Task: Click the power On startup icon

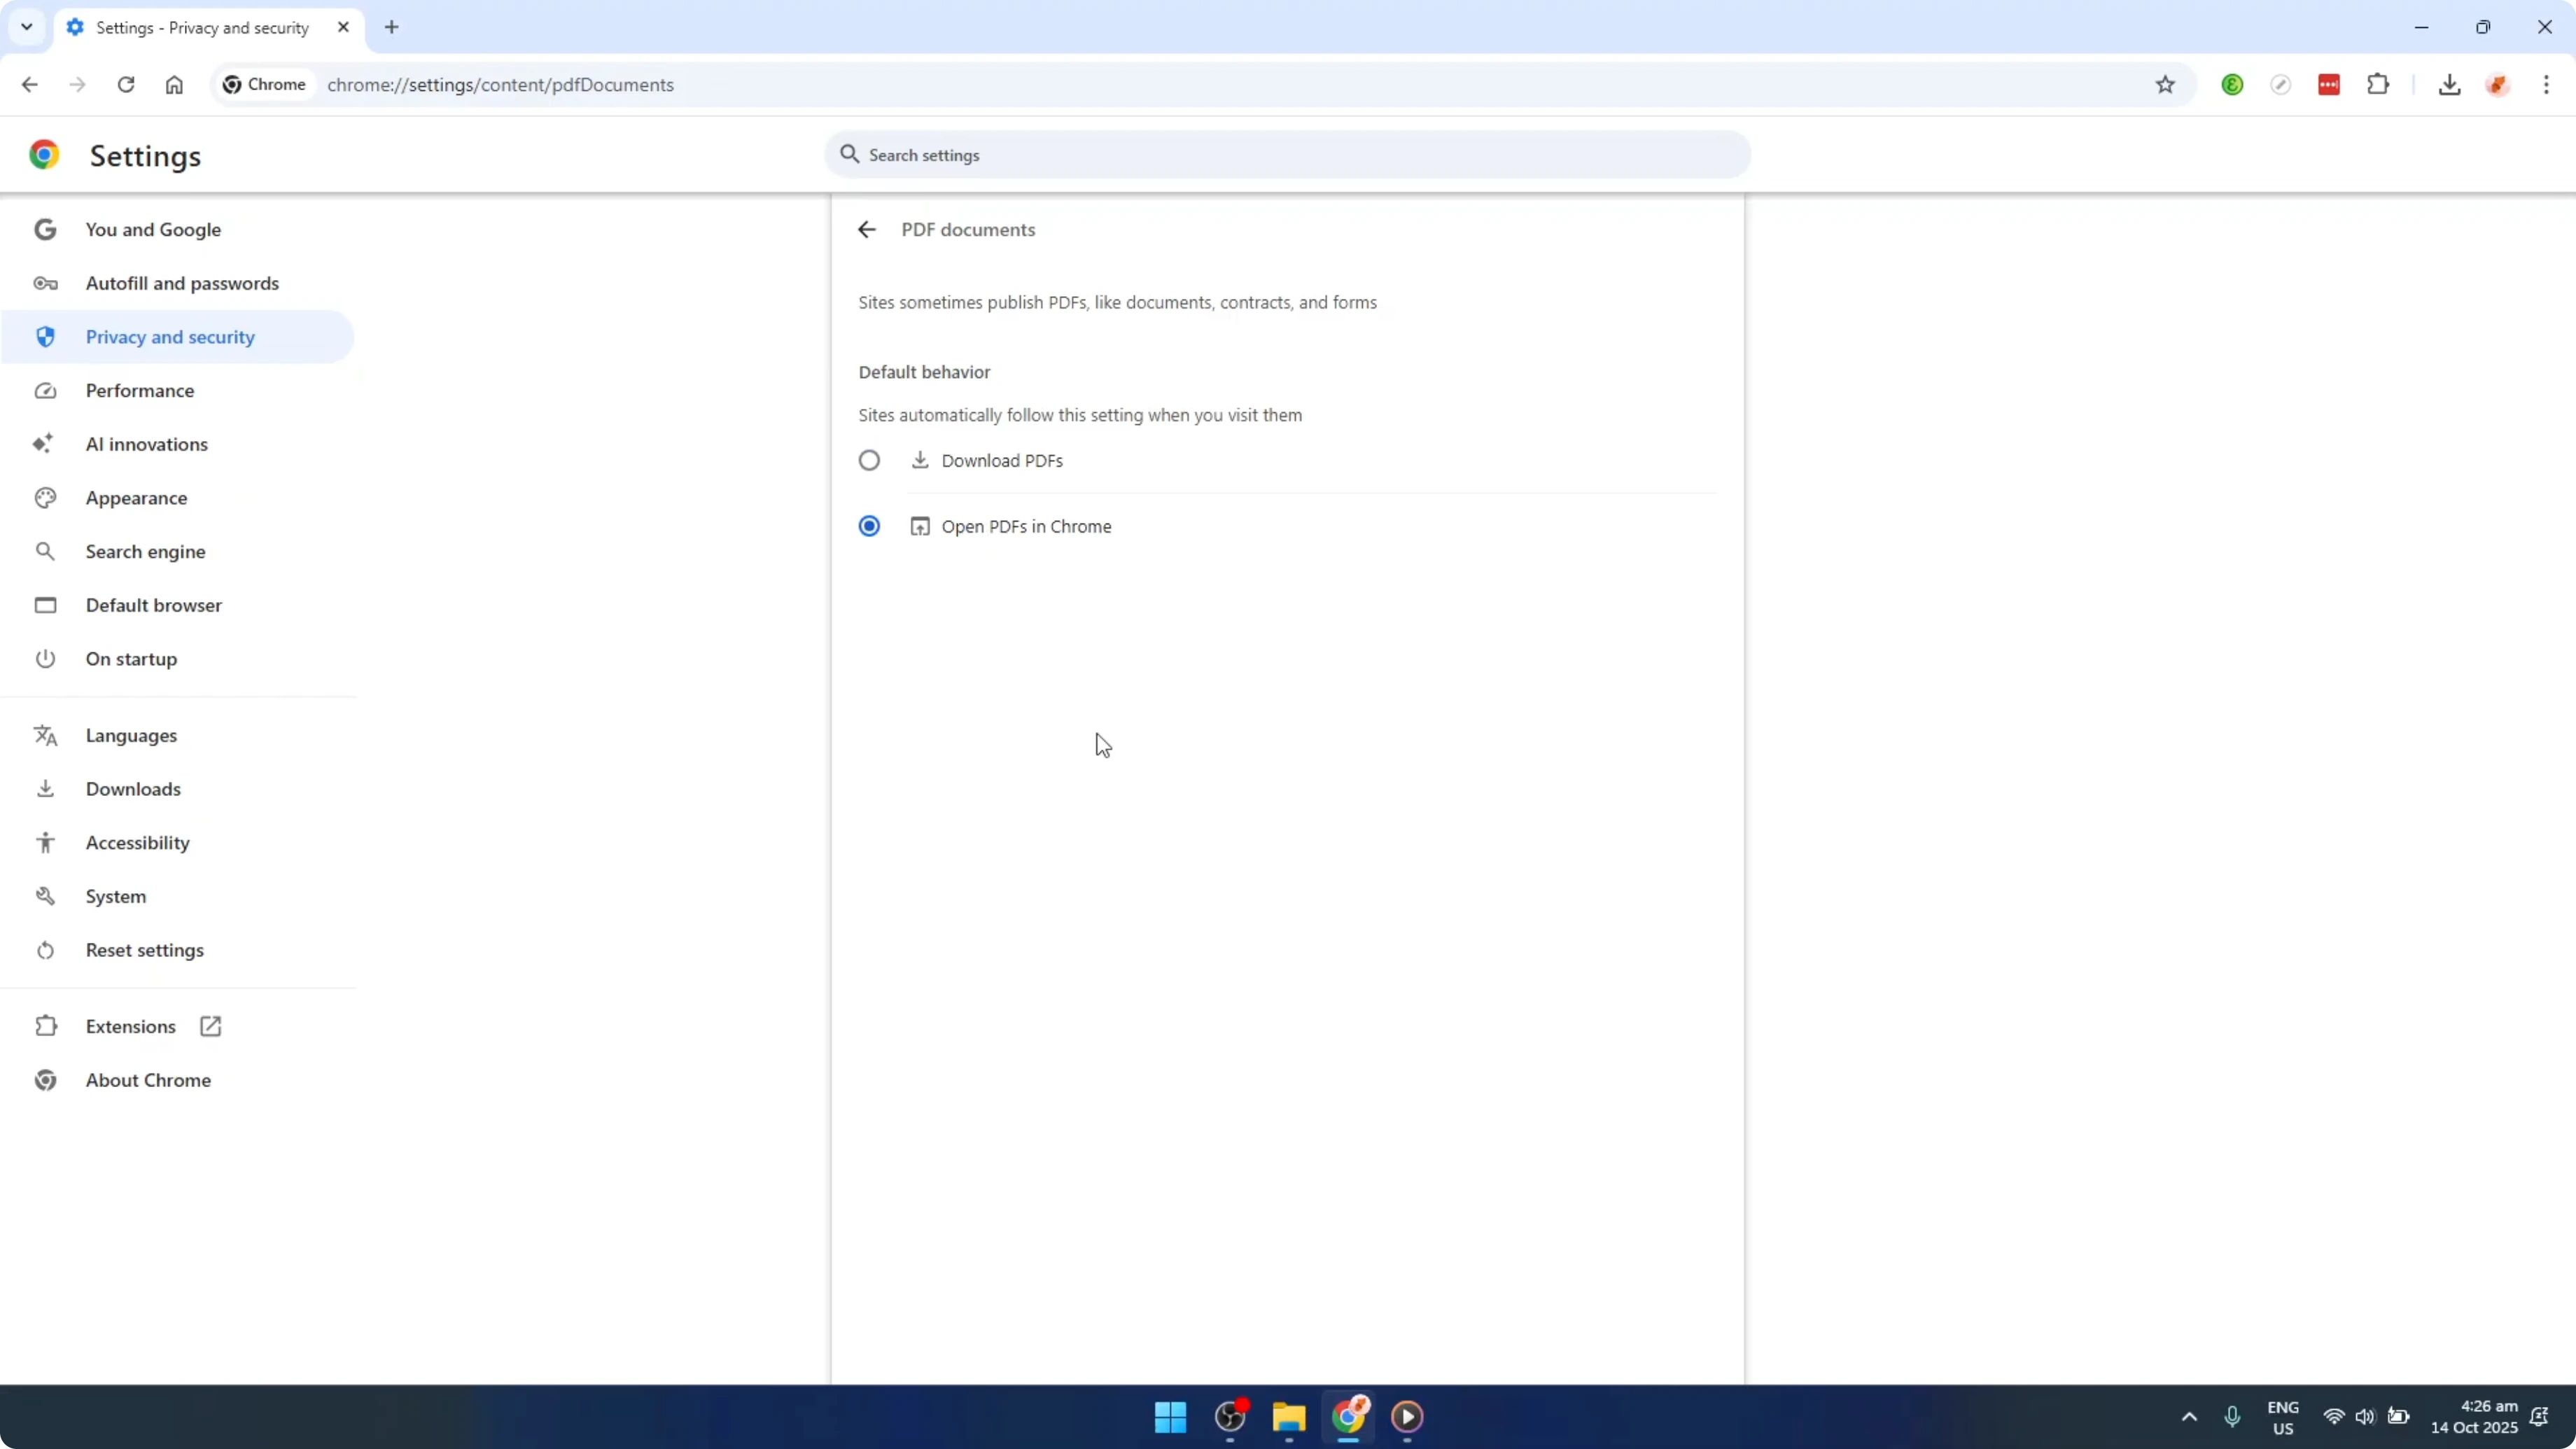Action: [45, 659]
